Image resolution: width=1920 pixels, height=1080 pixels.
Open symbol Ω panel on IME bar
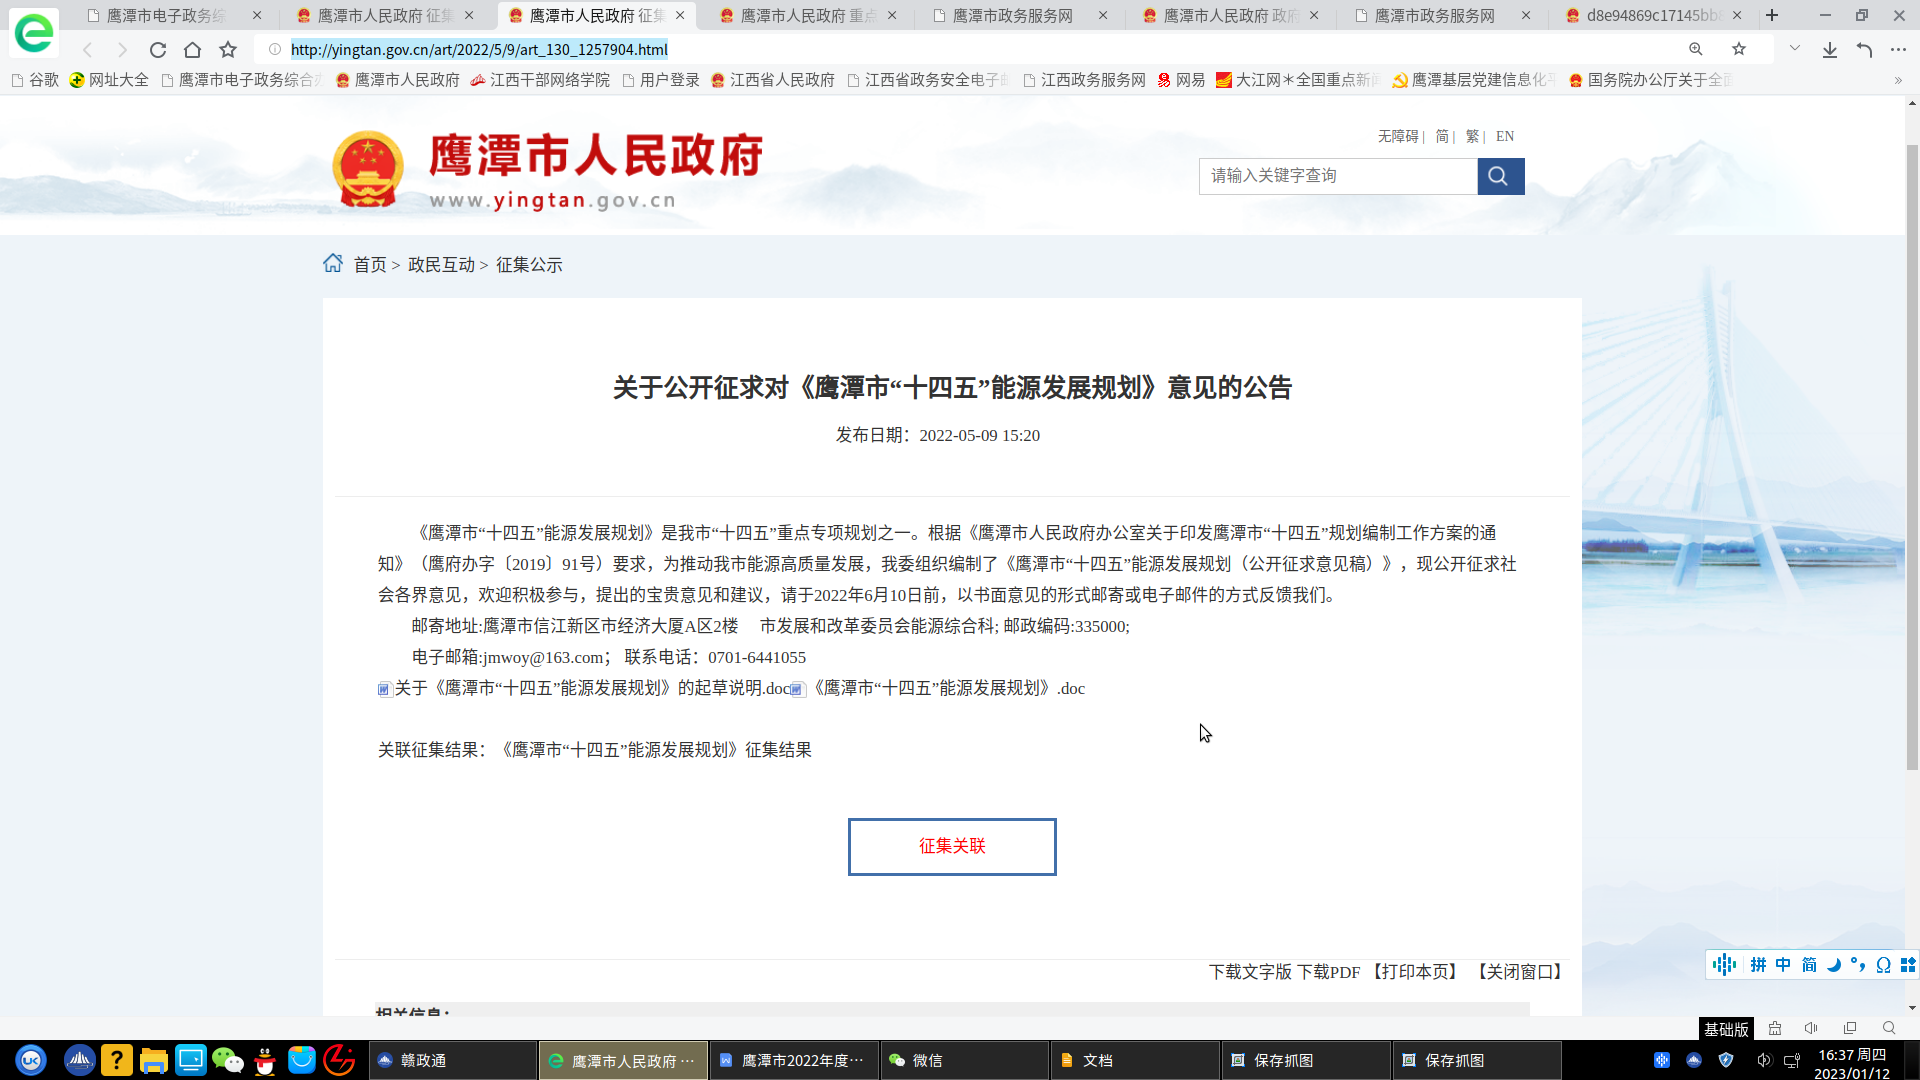(1883, 965)
